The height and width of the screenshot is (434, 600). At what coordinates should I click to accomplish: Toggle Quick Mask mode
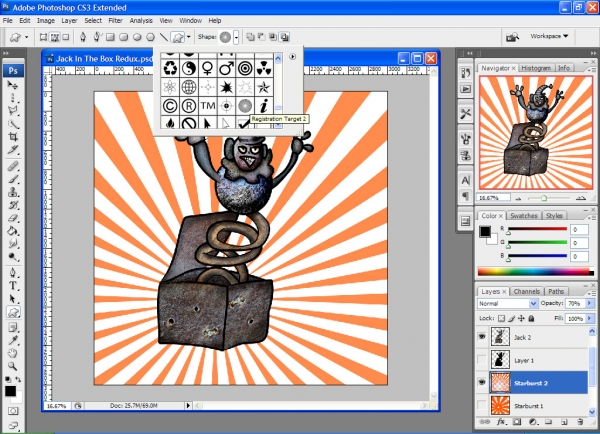click(13, 411)
